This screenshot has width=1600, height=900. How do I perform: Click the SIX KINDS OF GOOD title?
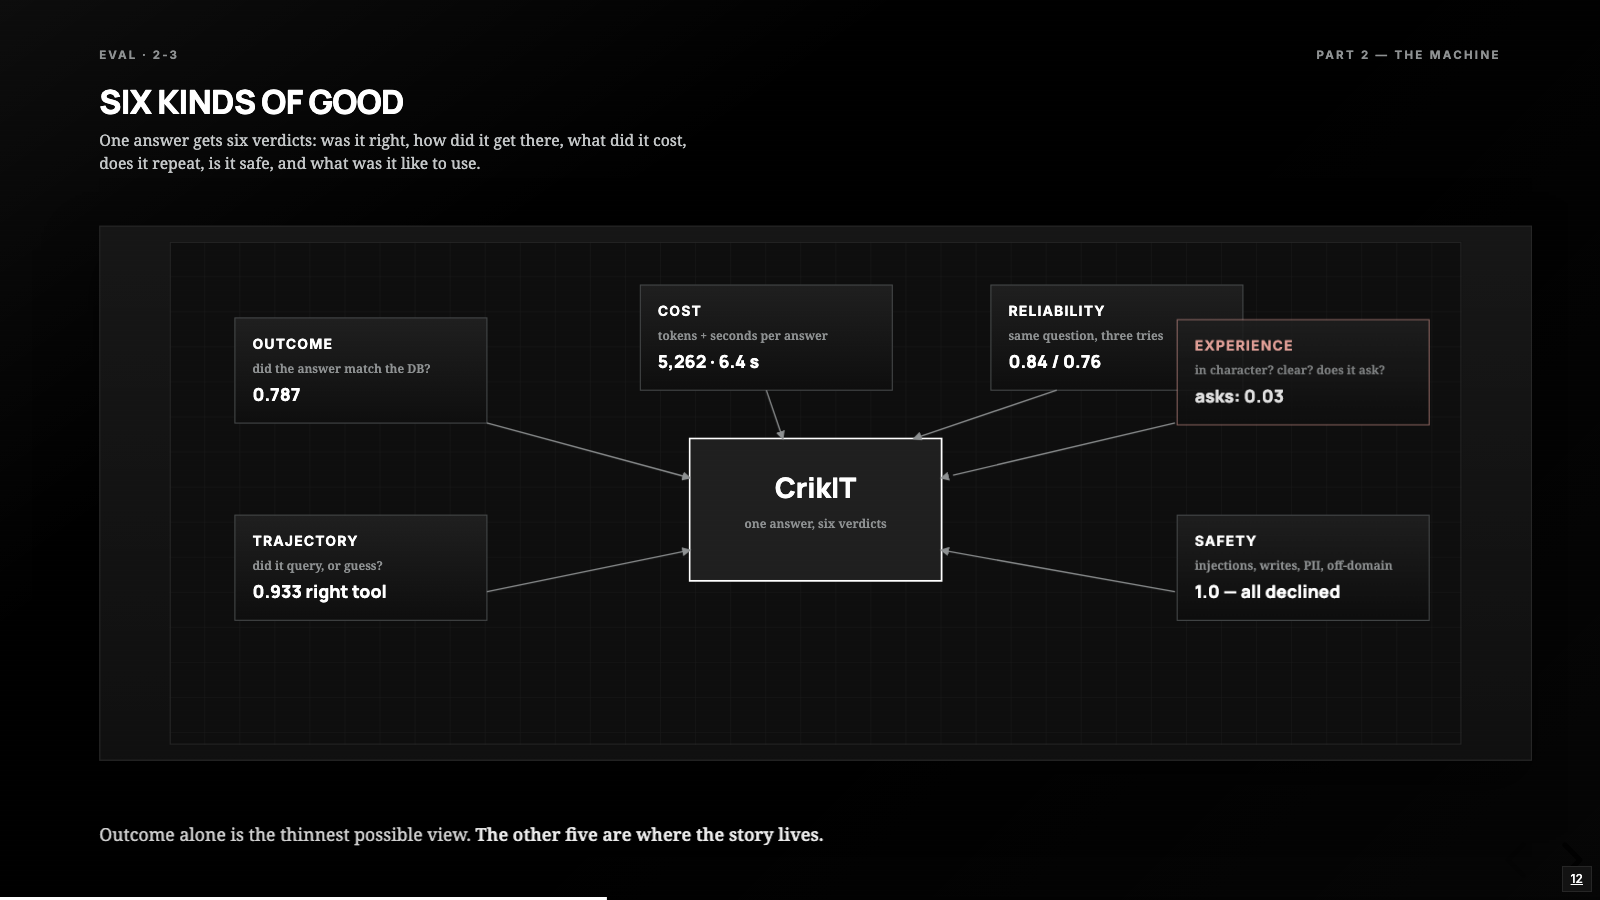pos(251,102)
